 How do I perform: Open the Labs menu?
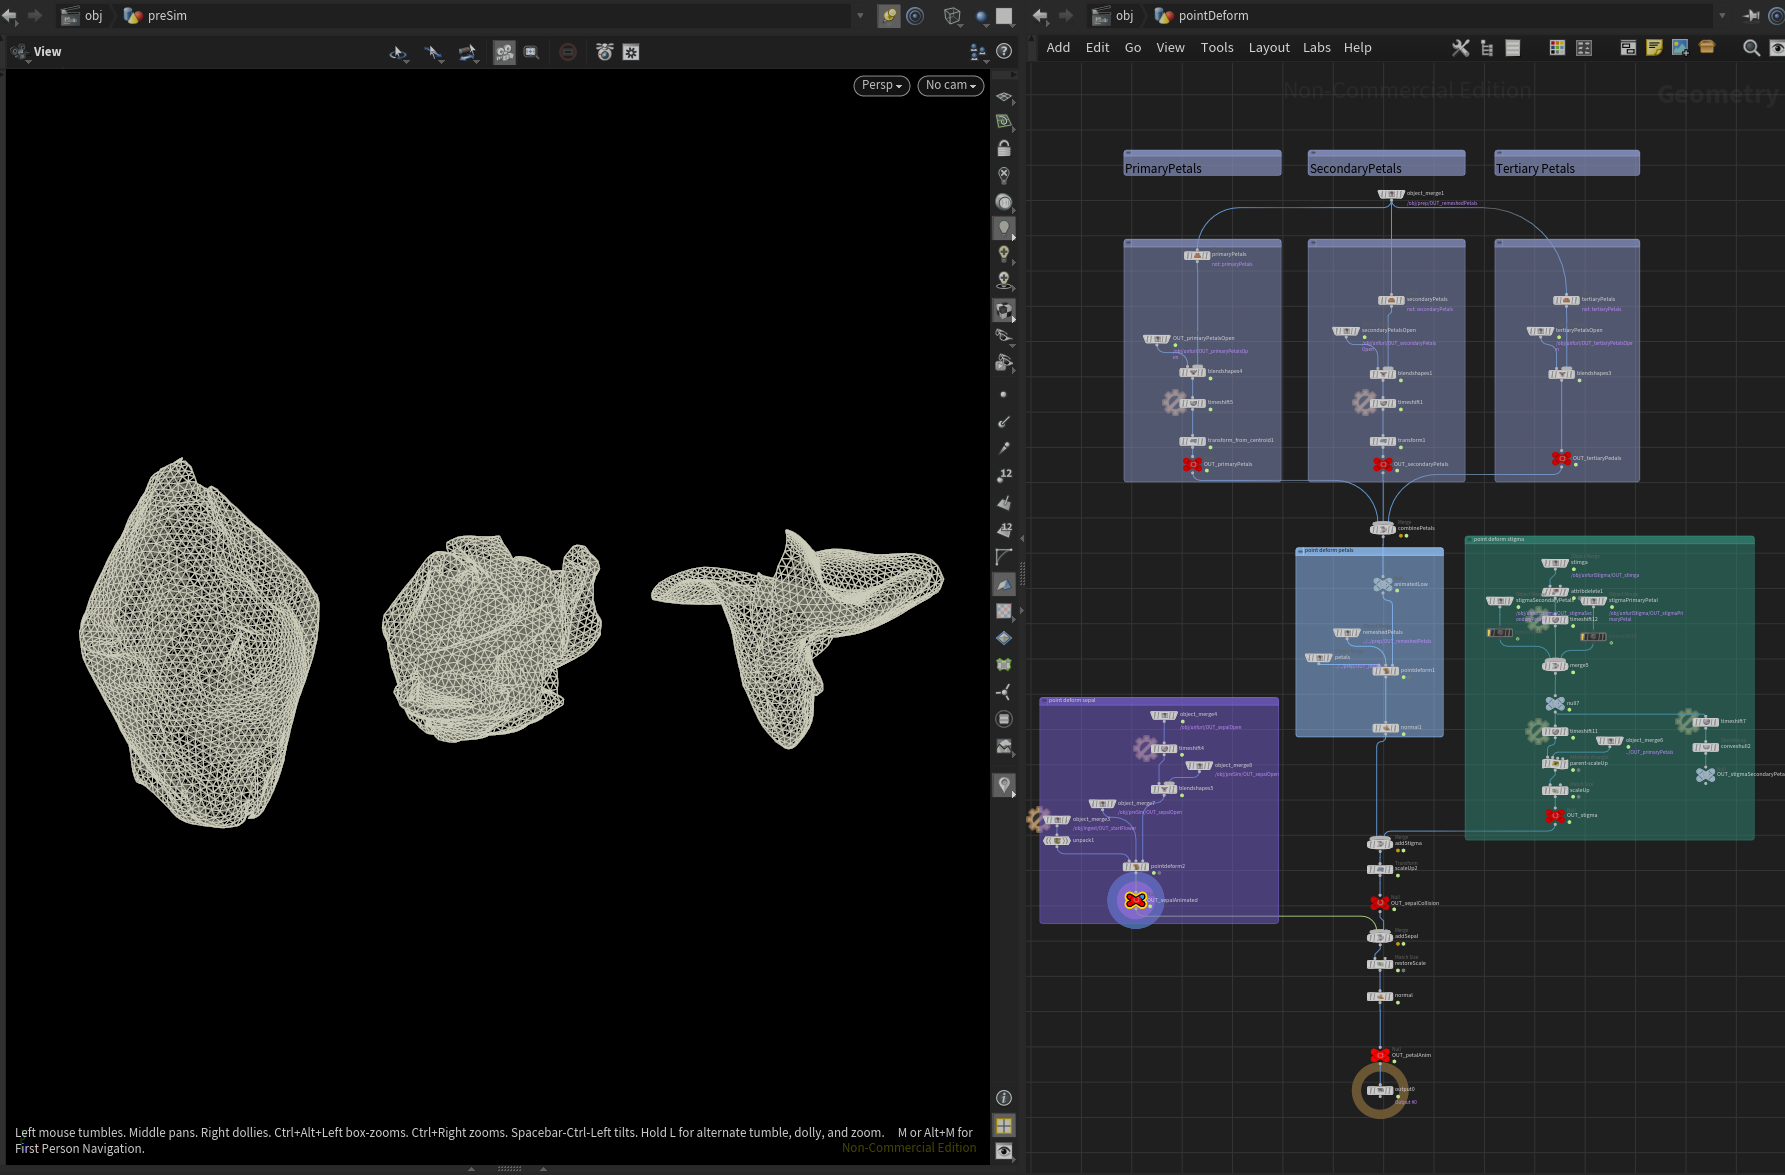coord(1316,47)
